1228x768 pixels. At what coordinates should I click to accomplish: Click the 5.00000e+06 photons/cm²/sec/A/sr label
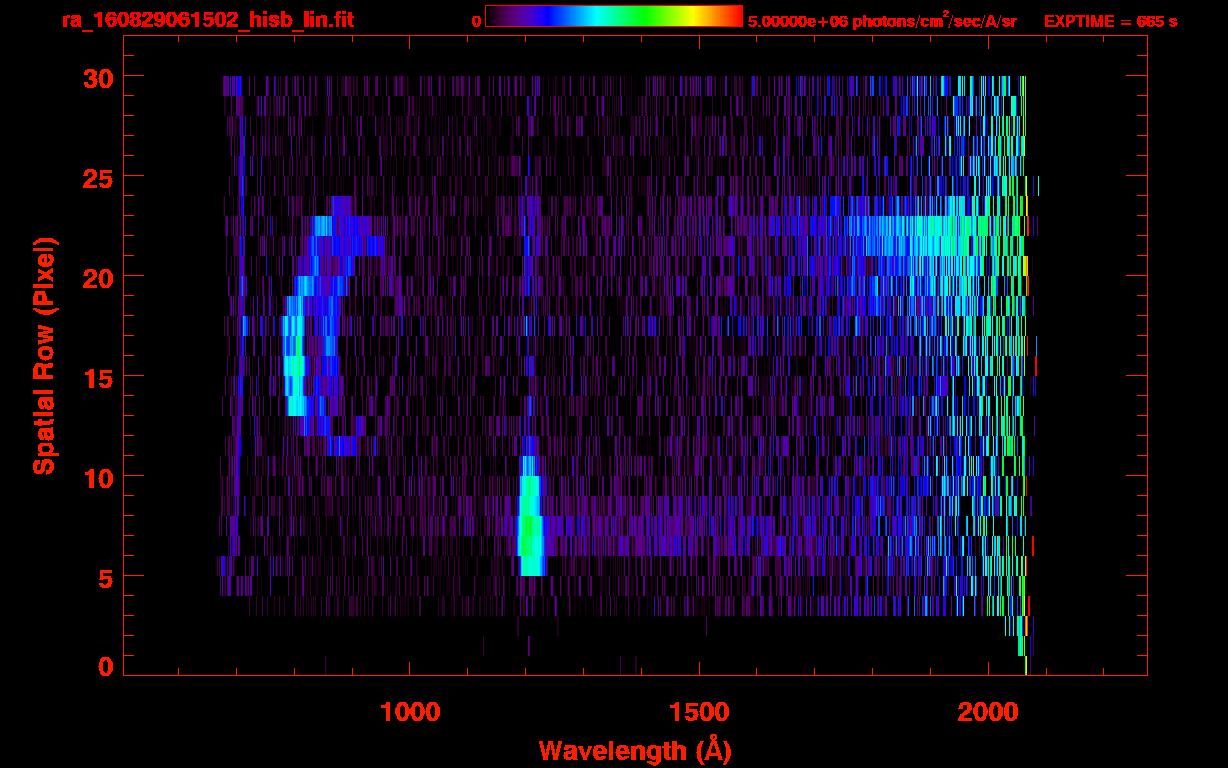(x=882, y=20)
